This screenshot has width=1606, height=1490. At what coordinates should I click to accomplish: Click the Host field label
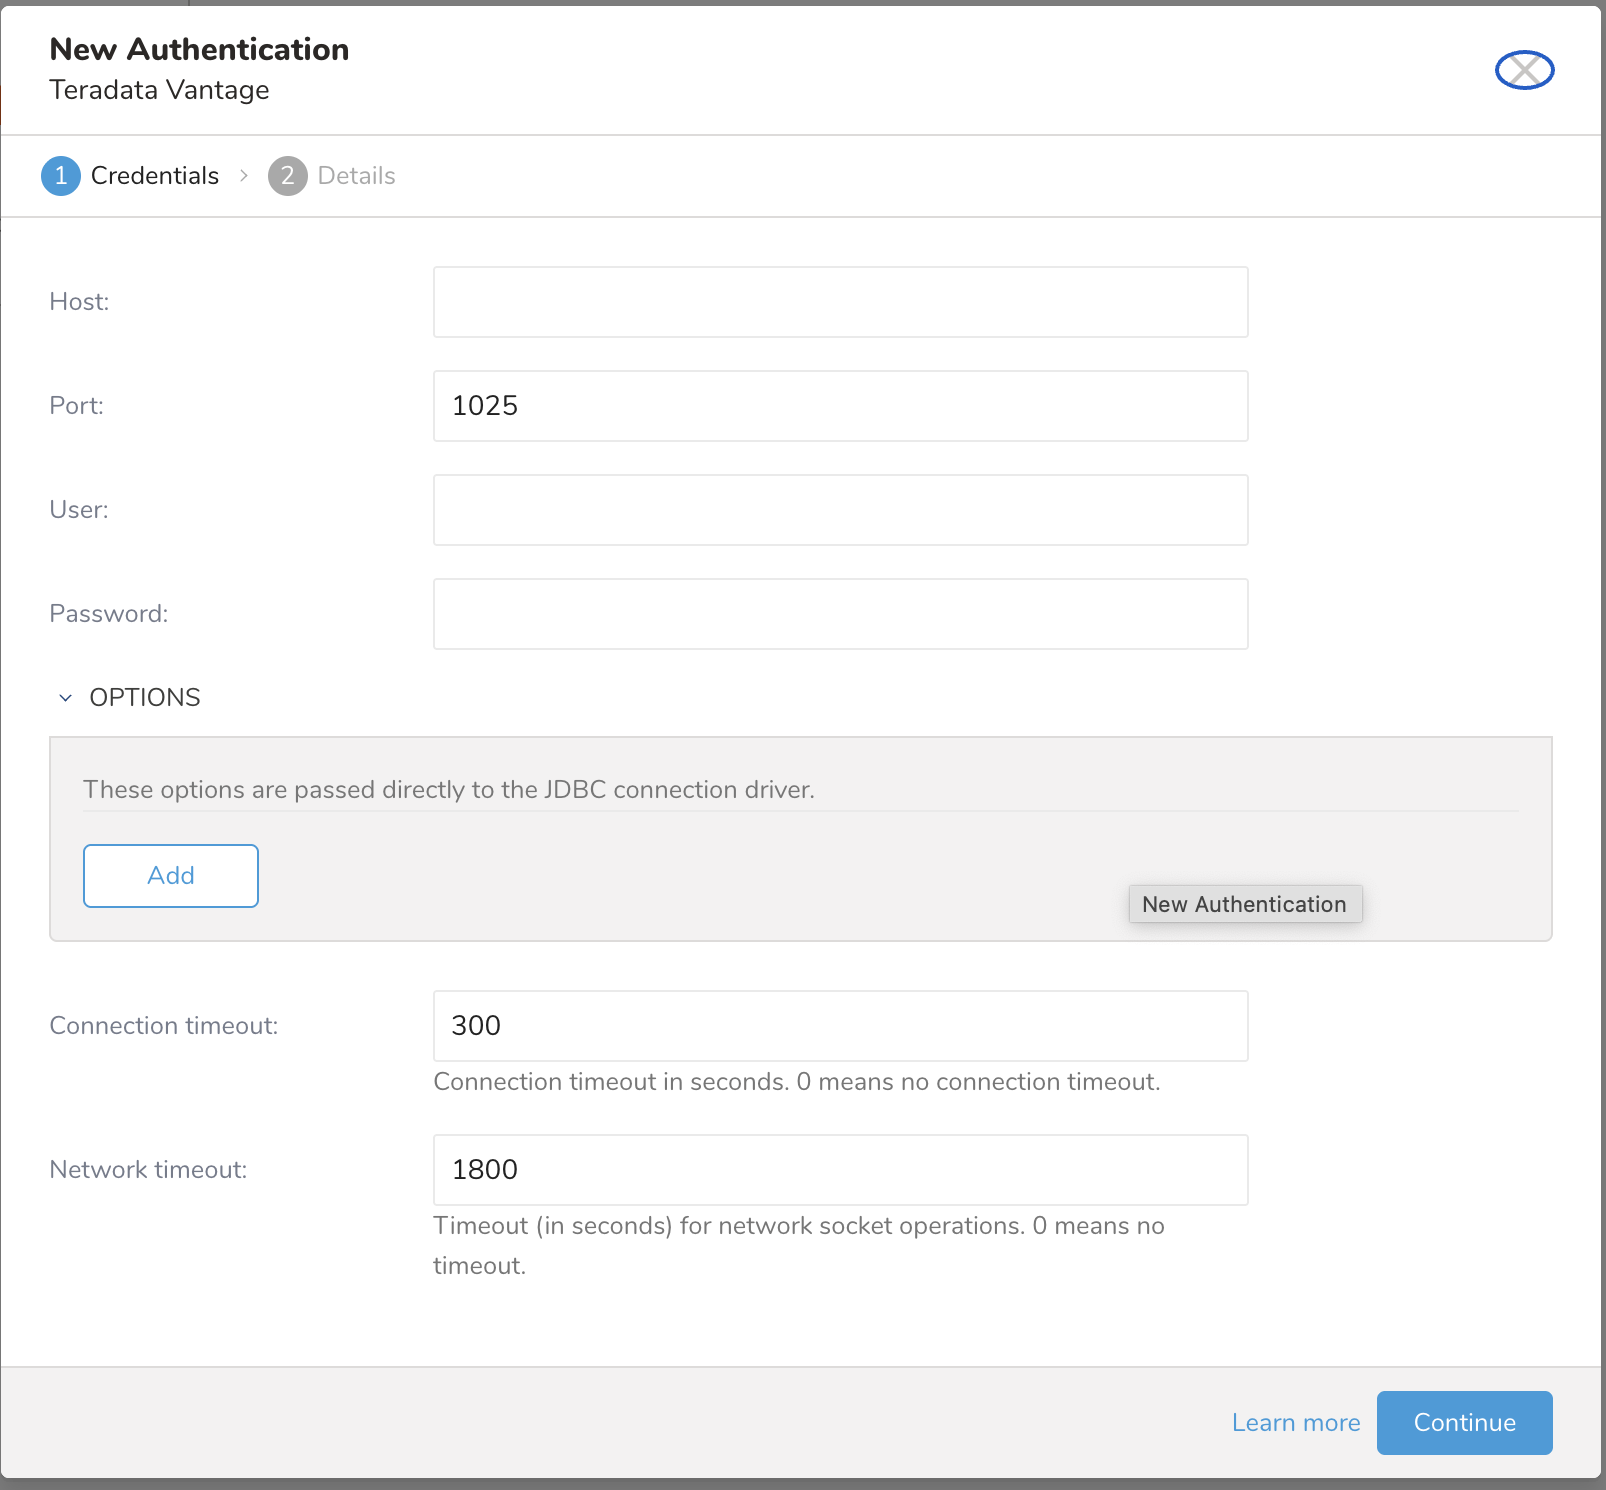click(79, 302)
